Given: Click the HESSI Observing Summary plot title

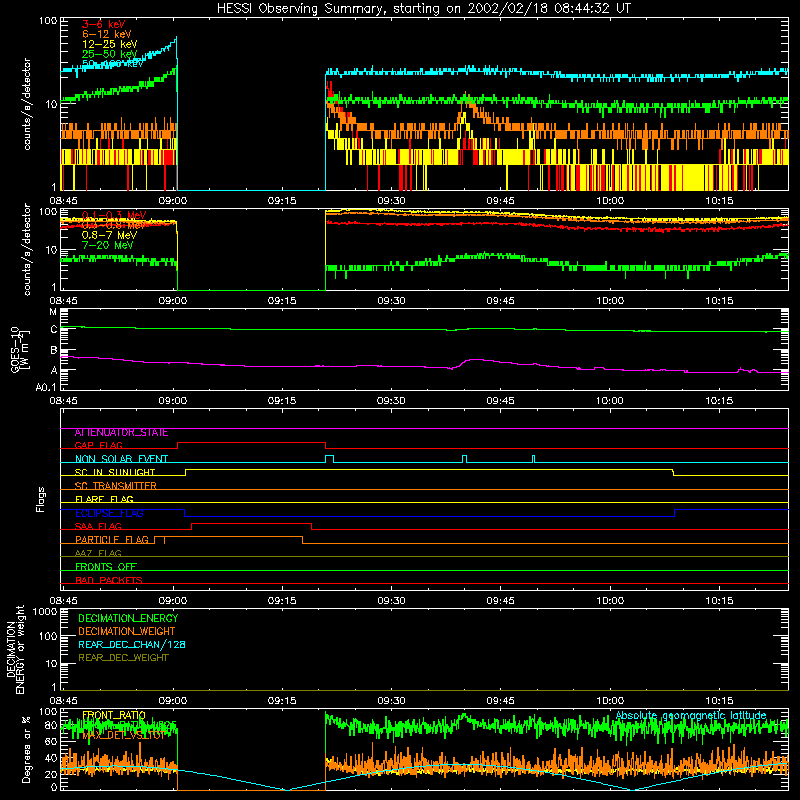Looking at the screenshot, I should click(x=424, y=9).
